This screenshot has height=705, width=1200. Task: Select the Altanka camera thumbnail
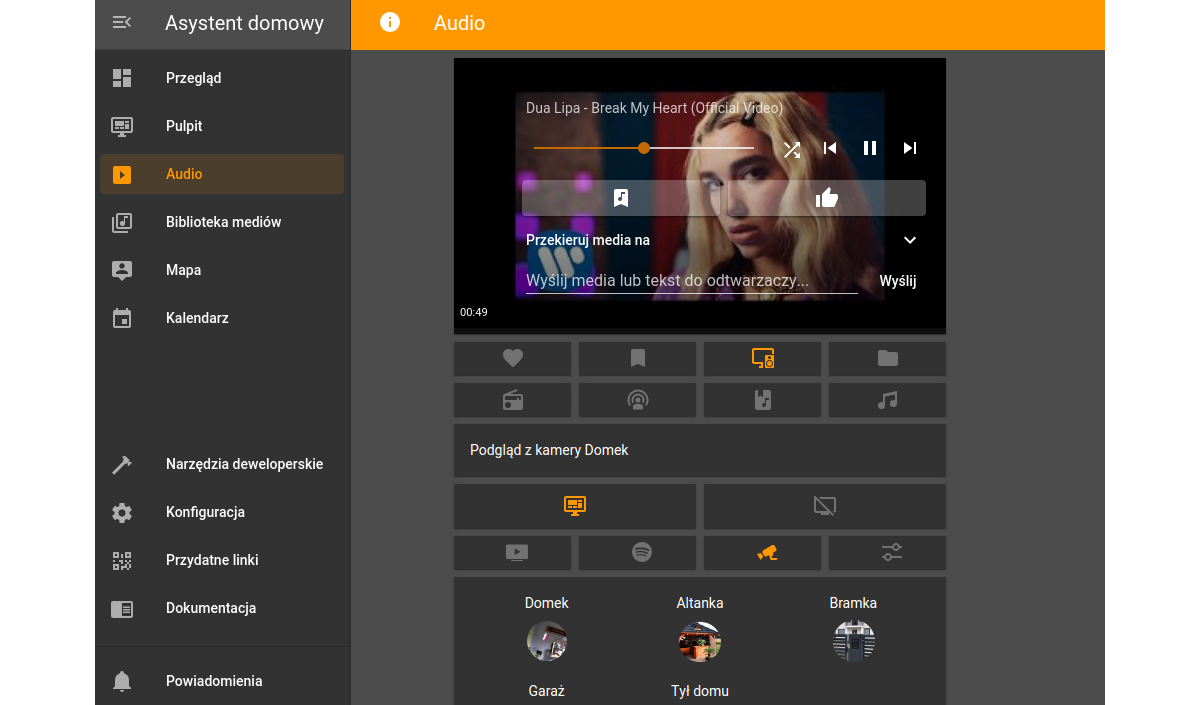pyautogui.click(x=700, y=641)
